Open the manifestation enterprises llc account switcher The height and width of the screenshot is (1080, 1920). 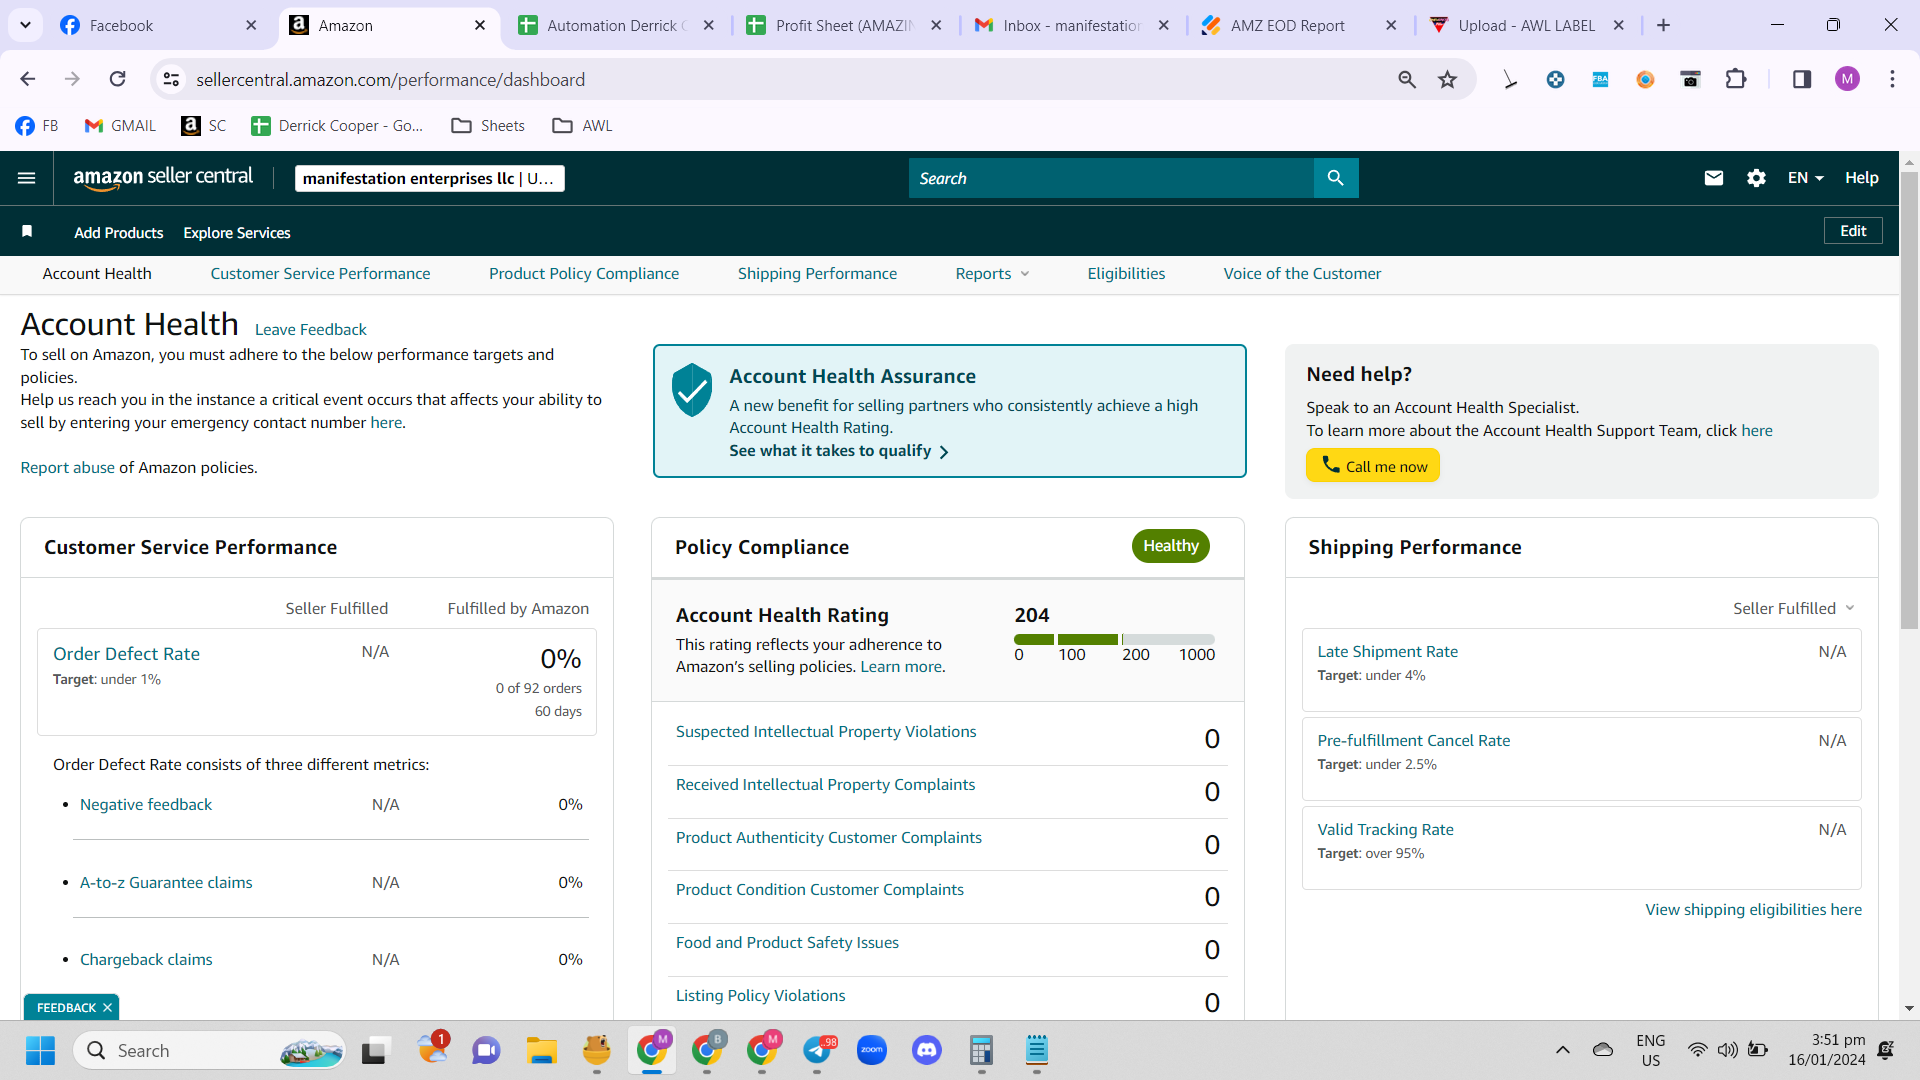click(430, 178)
